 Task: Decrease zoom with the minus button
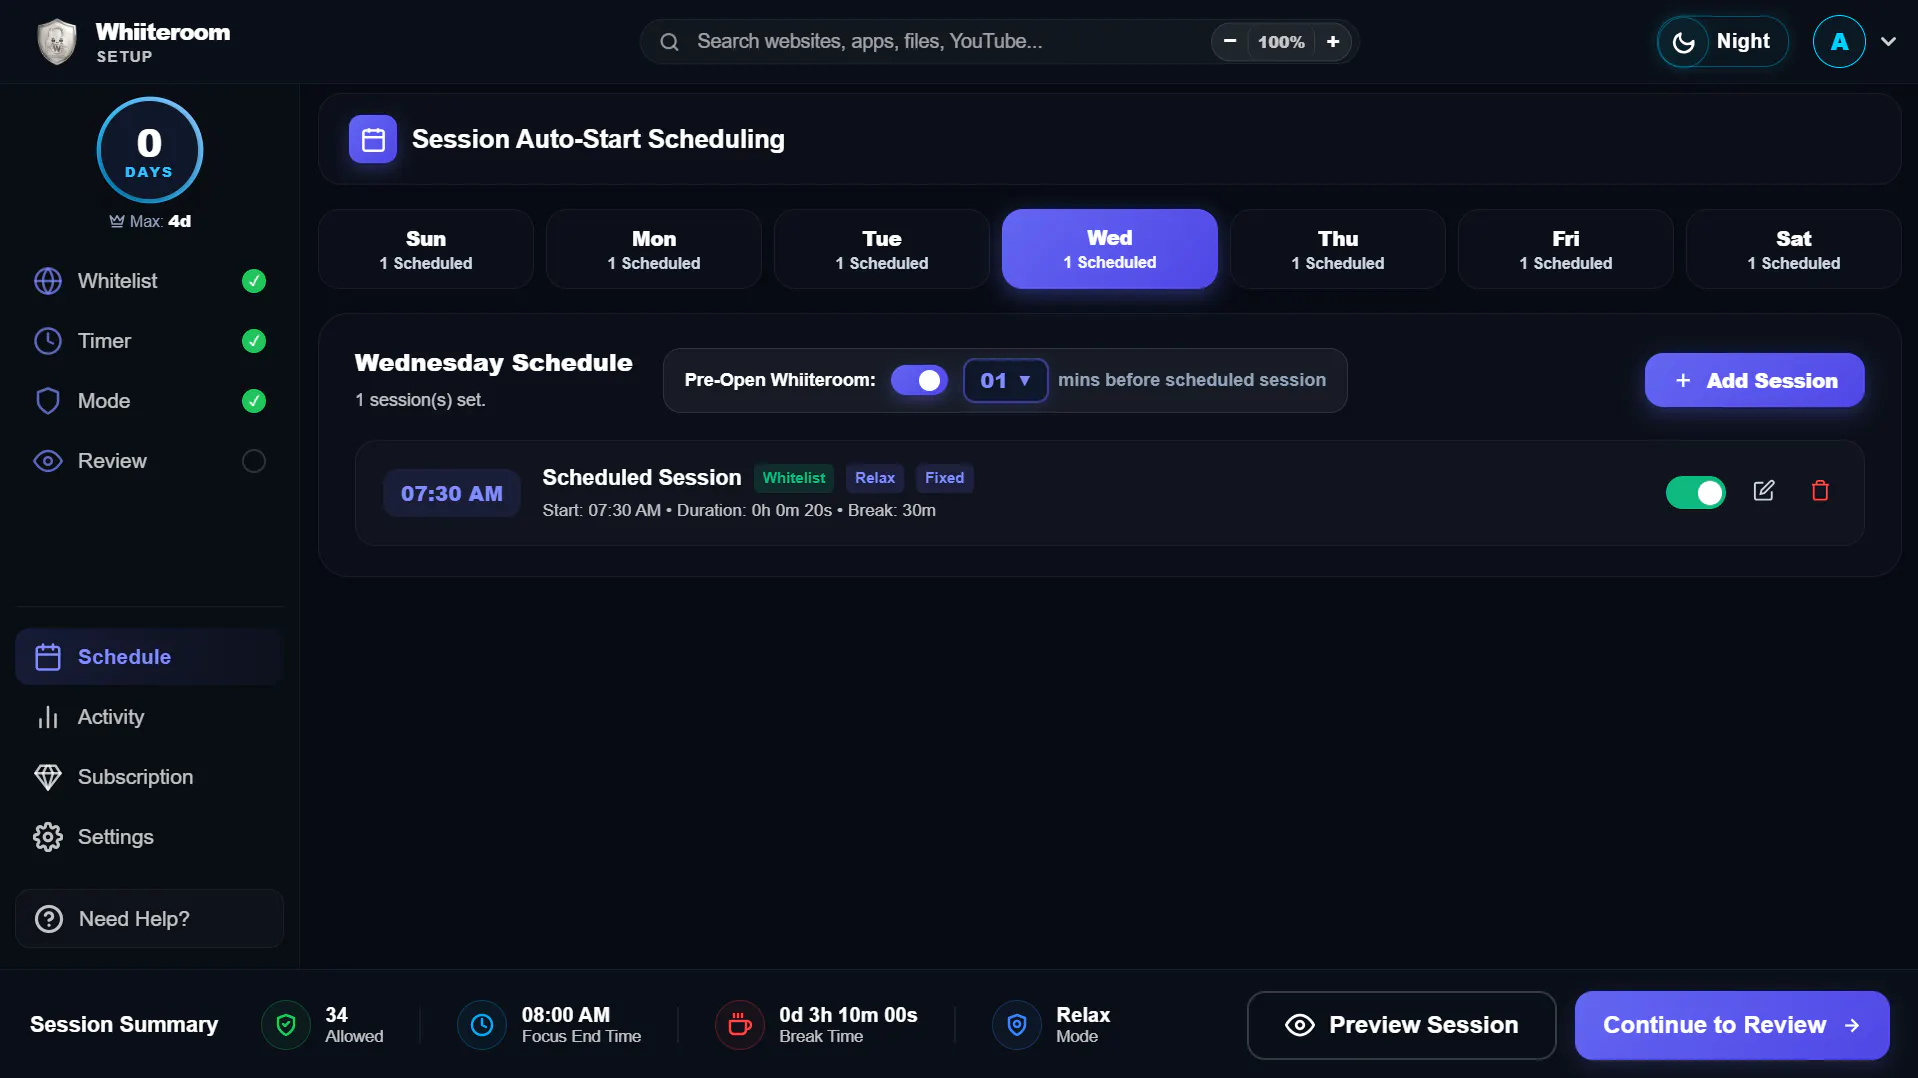coord(1230,42)
